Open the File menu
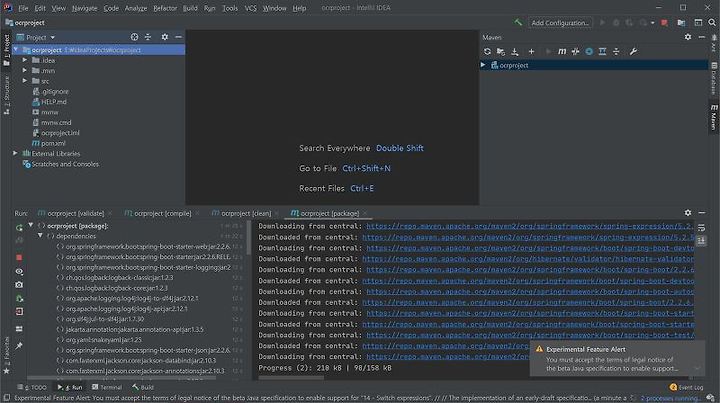Screen dimensions: 720x403 pos(23,8)
